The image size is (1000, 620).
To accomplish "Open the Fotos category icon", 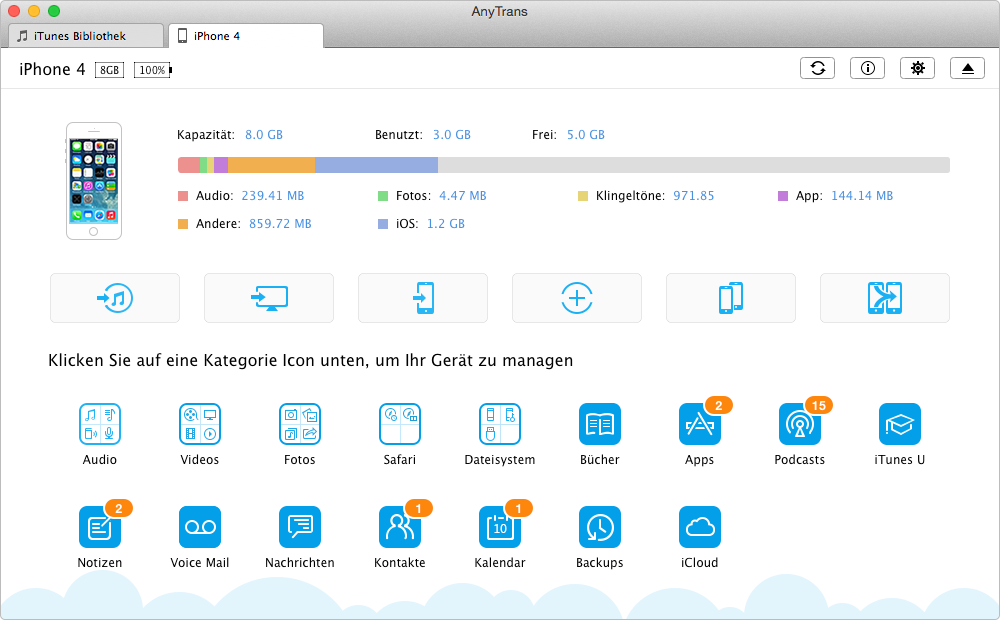I will pyautogui.click(x=300, y=424).
